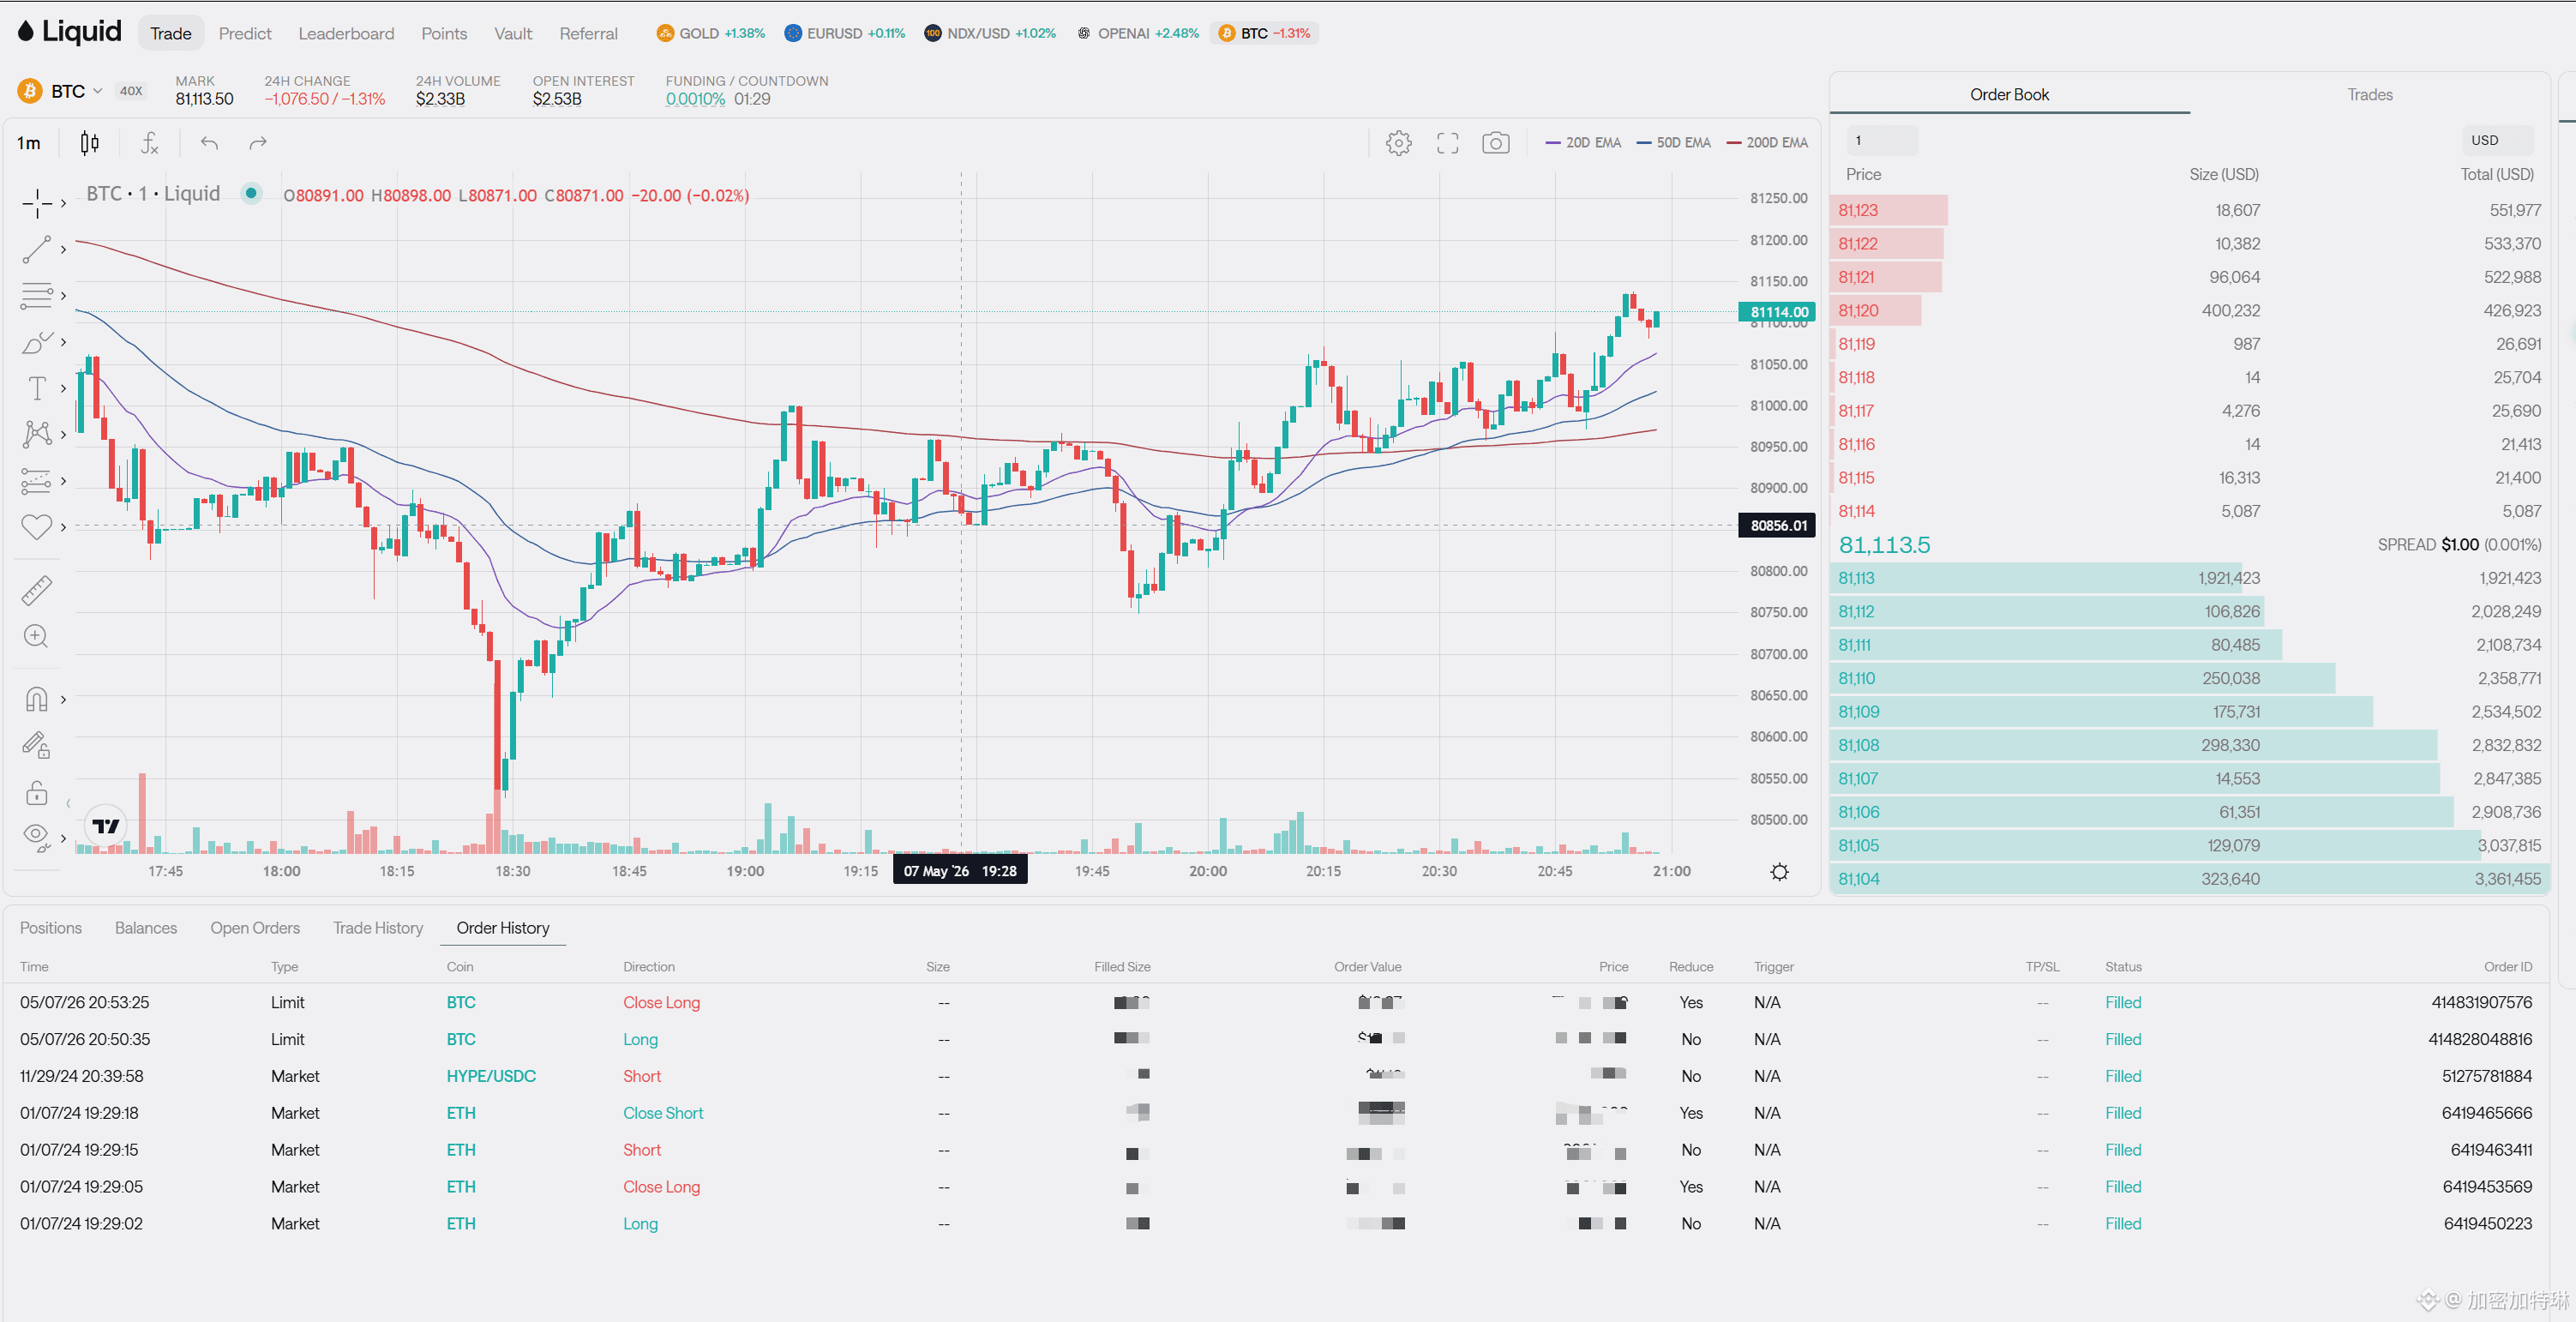This screenshot has width=2576, height=1322.
Task: Change the USD denomination dropdown
Action: 2497,140
